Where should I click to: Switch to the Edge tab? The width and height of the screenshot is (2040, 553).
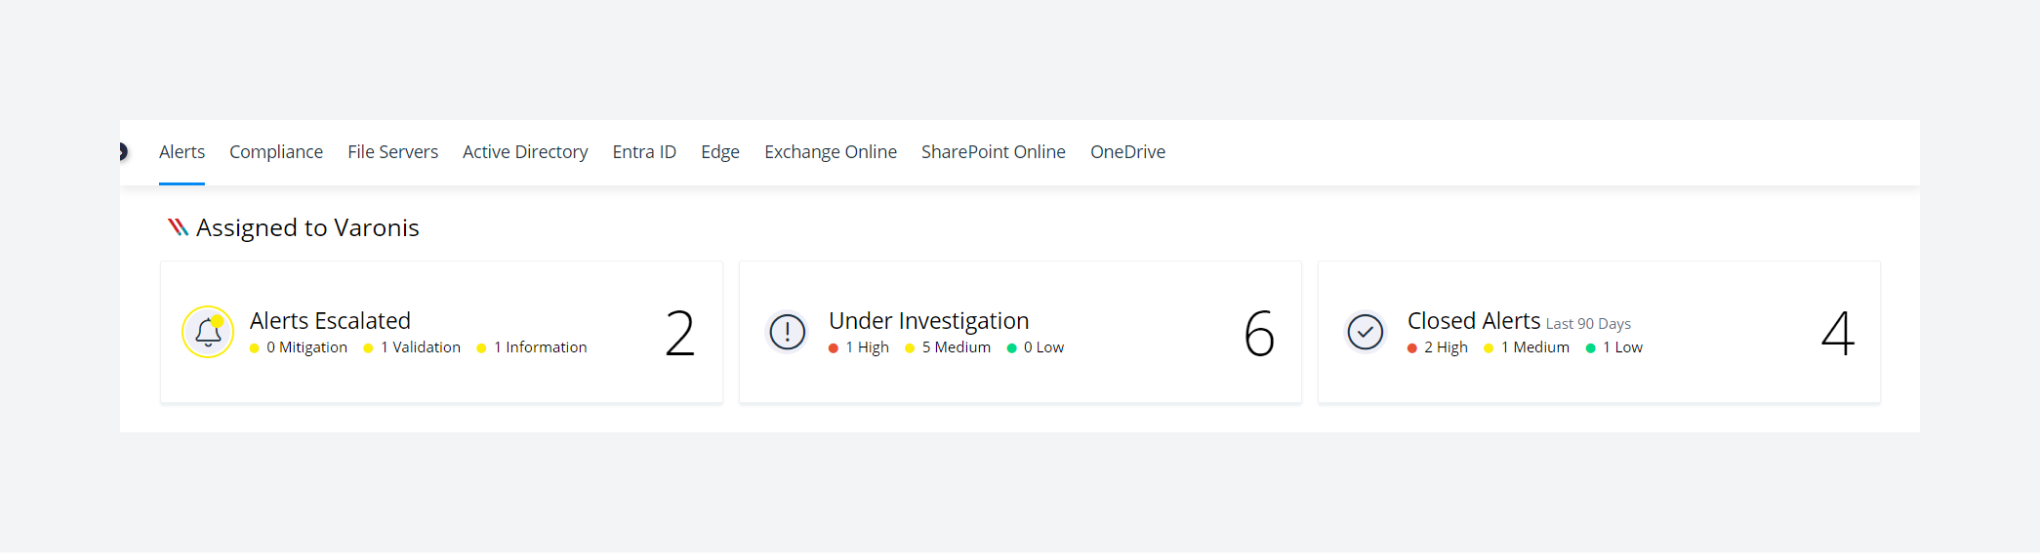tap(720, 152)
